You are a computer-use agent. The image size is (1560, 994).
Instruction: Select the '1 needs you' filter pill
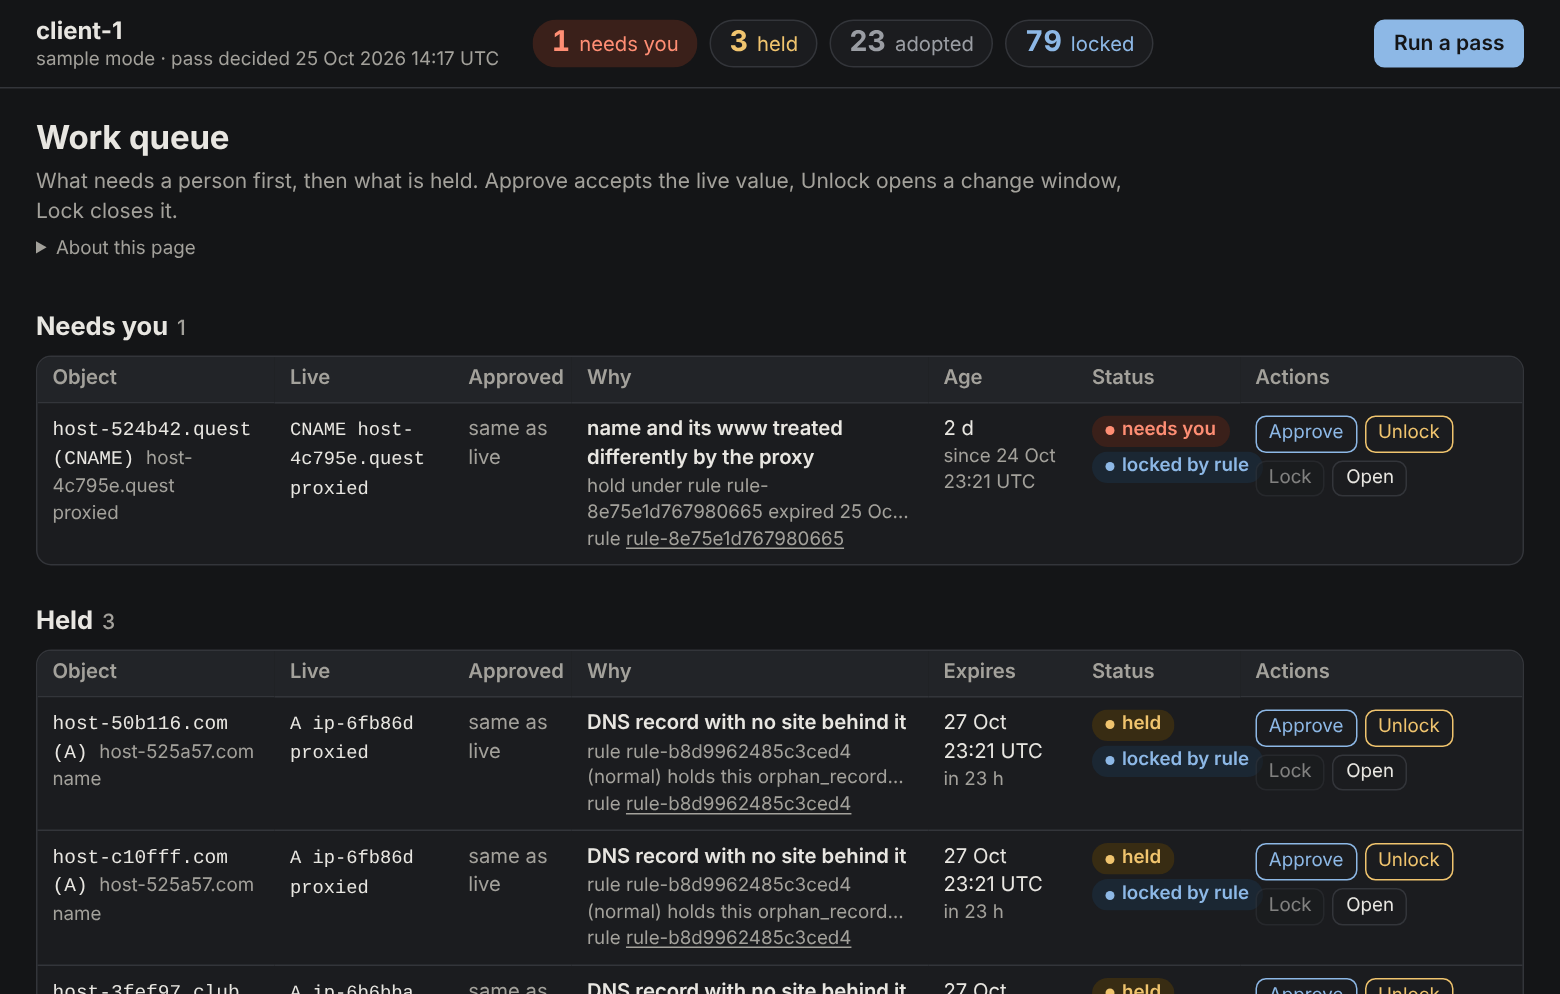(x=615, y=44)
